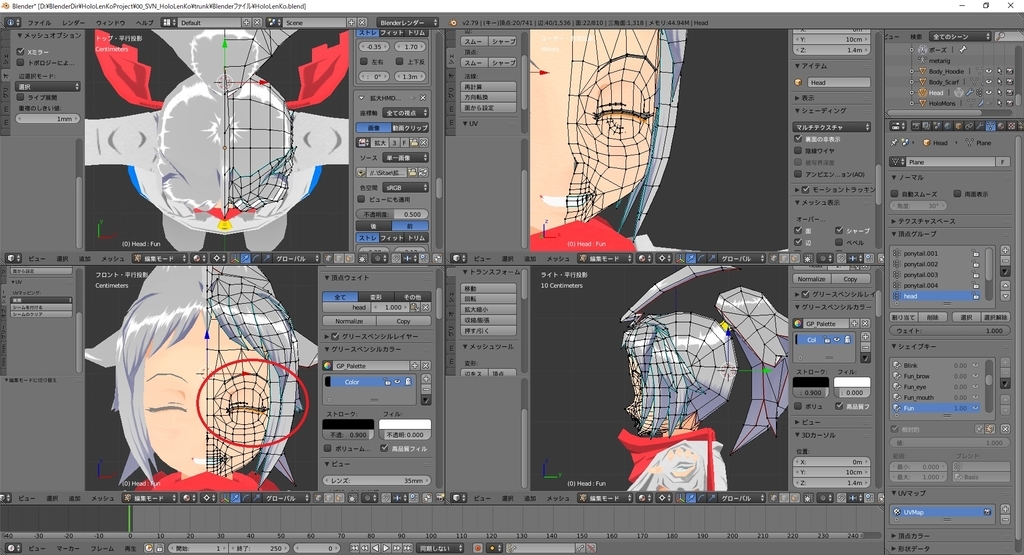
Task: Open the Blenderレンダー engine dropdown
Action: coord(408,22)
